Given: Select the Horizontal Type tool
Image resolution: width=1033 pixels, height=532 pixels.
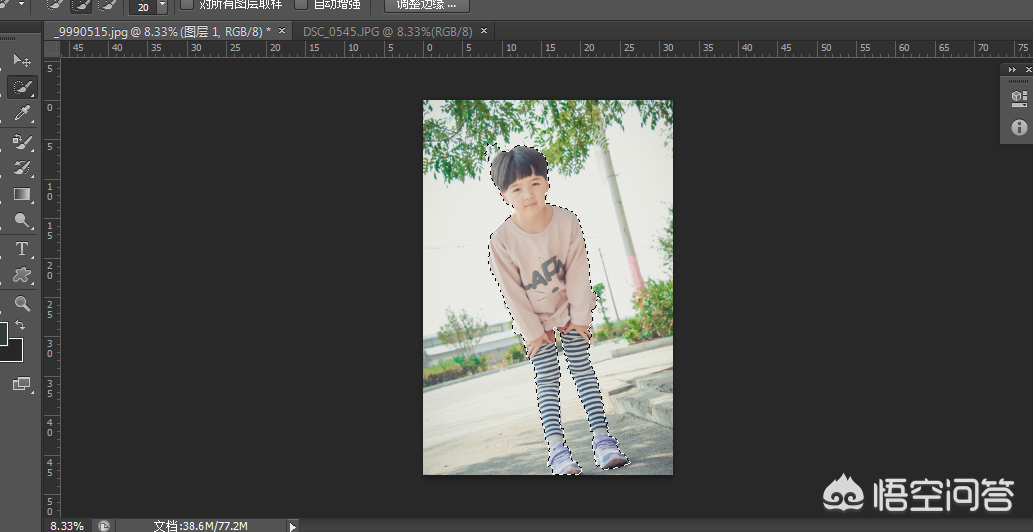Looking at the screenshot, I should point(21,248).
